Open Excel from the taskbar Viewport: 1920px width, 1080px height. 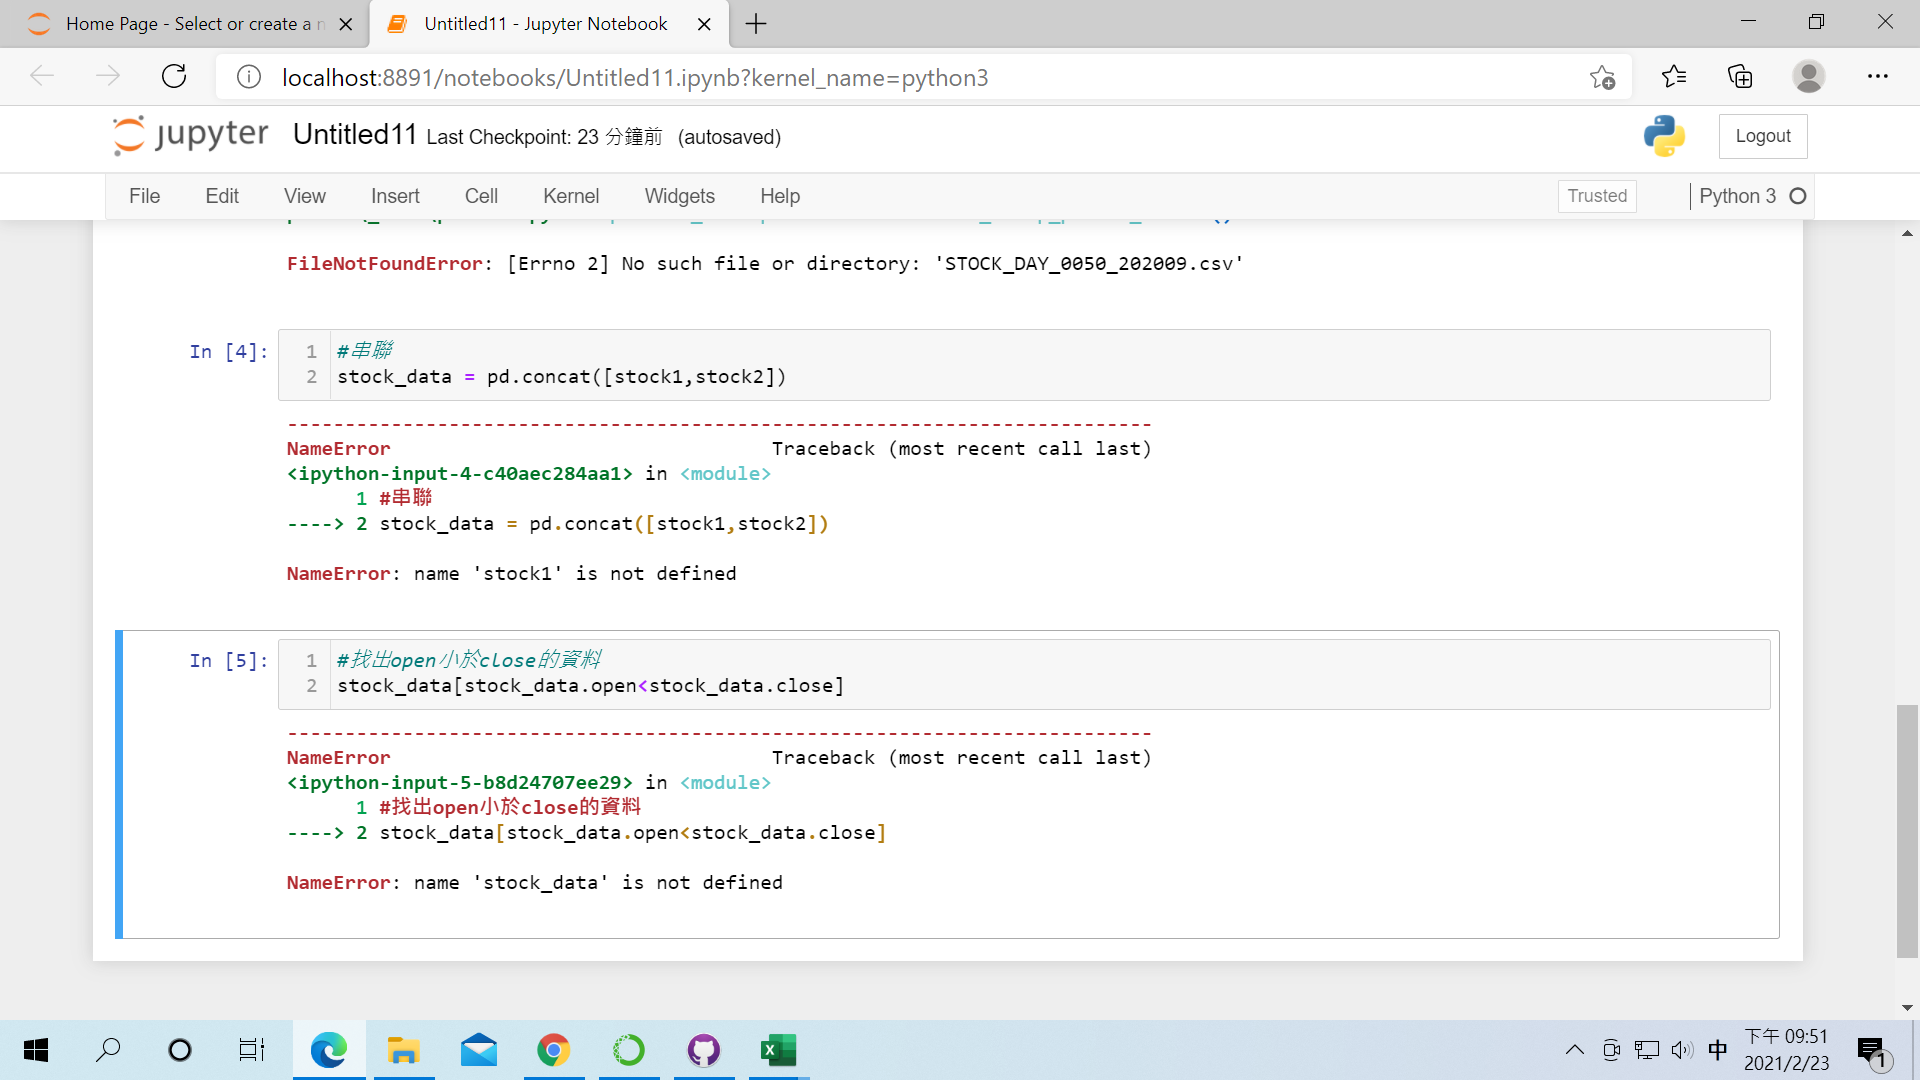click(778, 1050)
